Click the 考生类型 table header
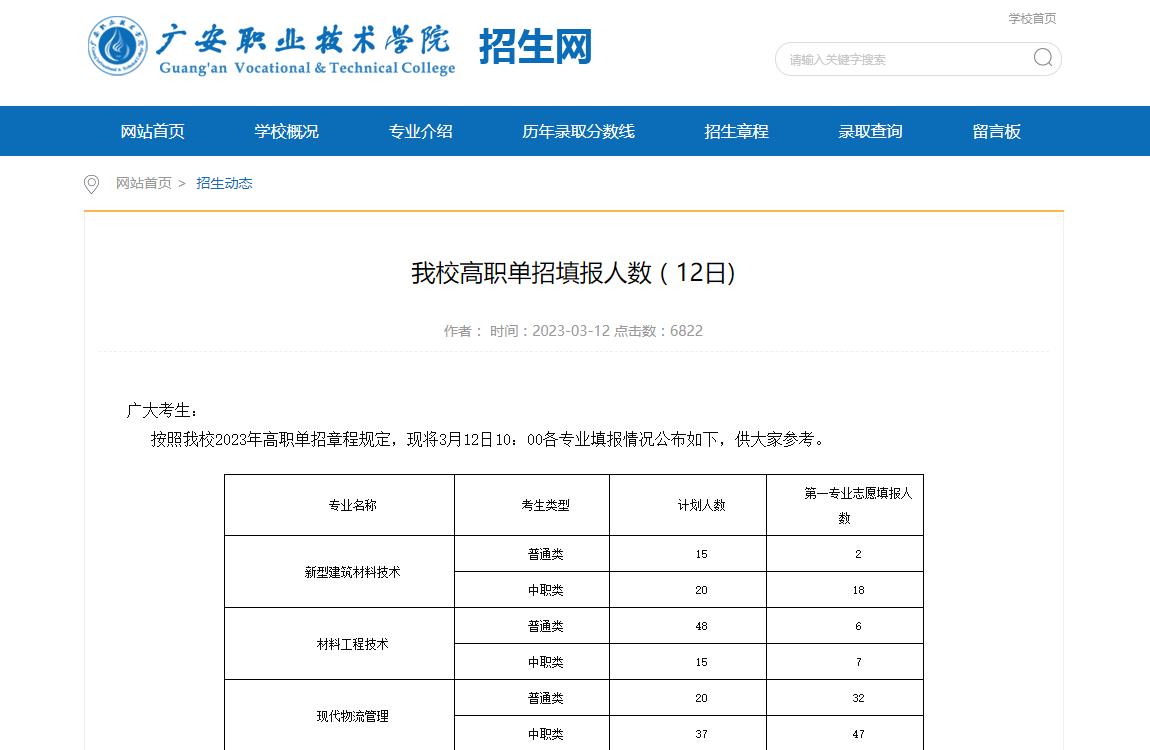Screen dimensions: 1150x750 coord(532,505)
